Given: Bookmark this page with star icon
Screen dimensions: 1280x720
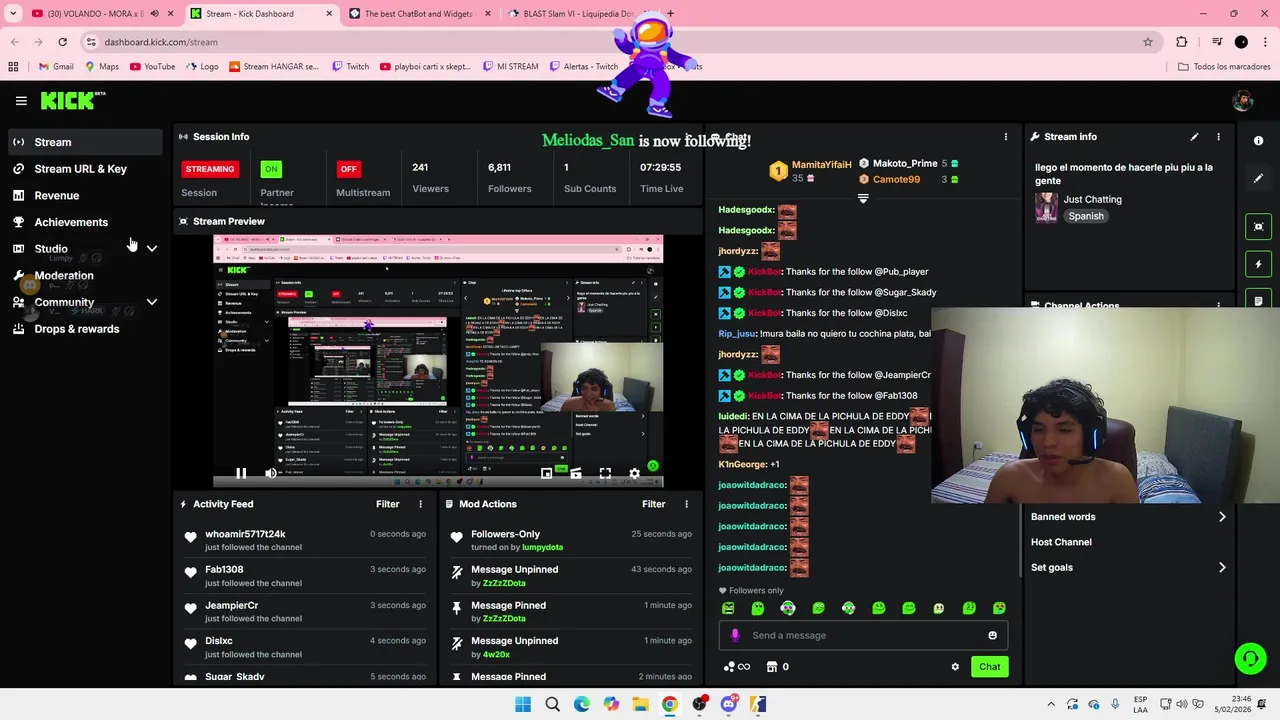Looking at the screenshot, I should coord(1148,42).
